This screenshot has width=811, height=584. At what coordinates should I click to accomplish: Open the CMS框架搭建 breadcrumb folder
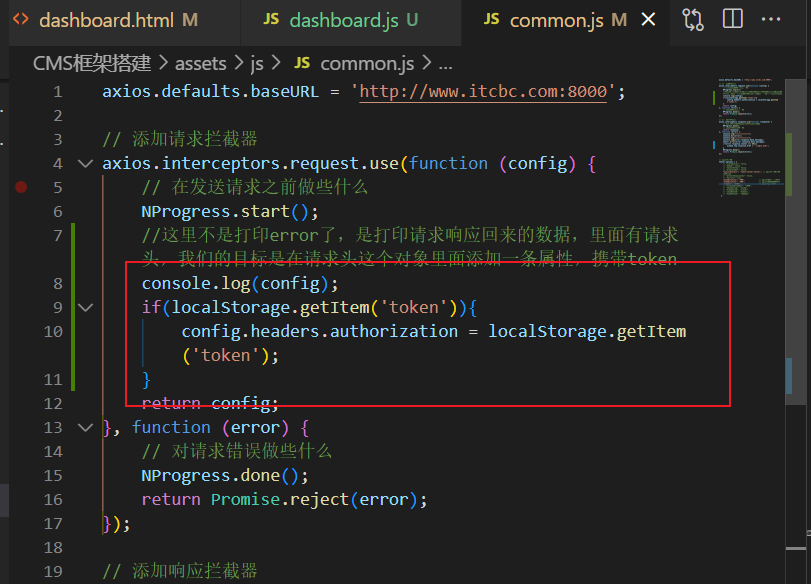(x=92, y=64)
